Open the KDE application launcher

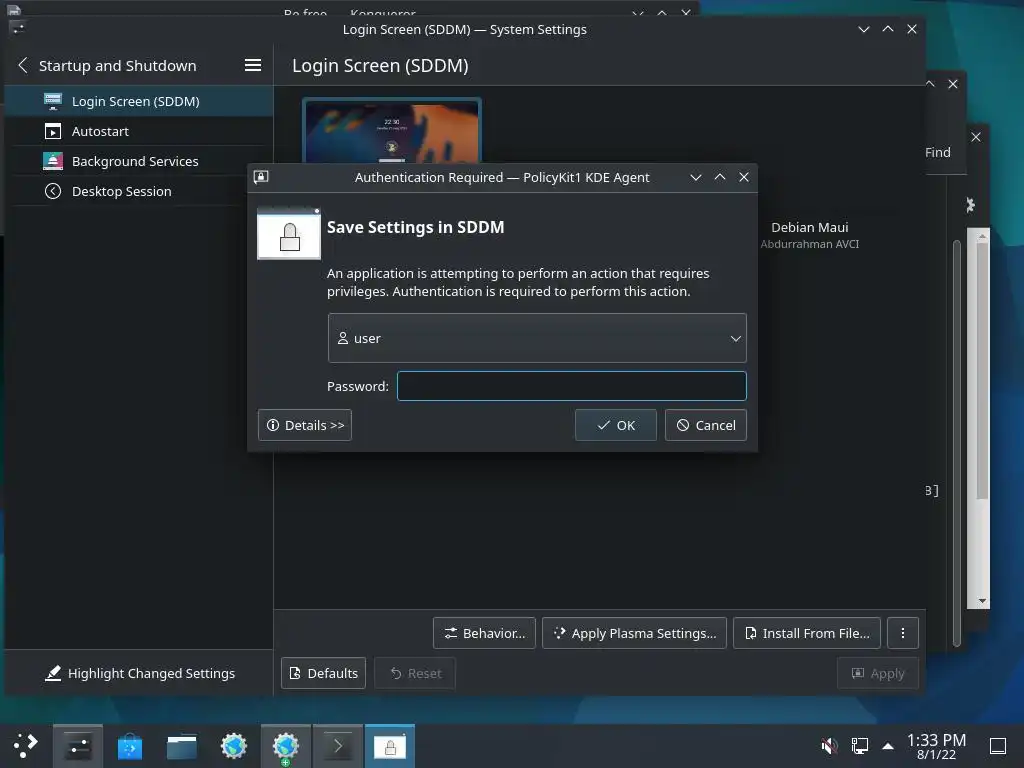click(25, 746)
